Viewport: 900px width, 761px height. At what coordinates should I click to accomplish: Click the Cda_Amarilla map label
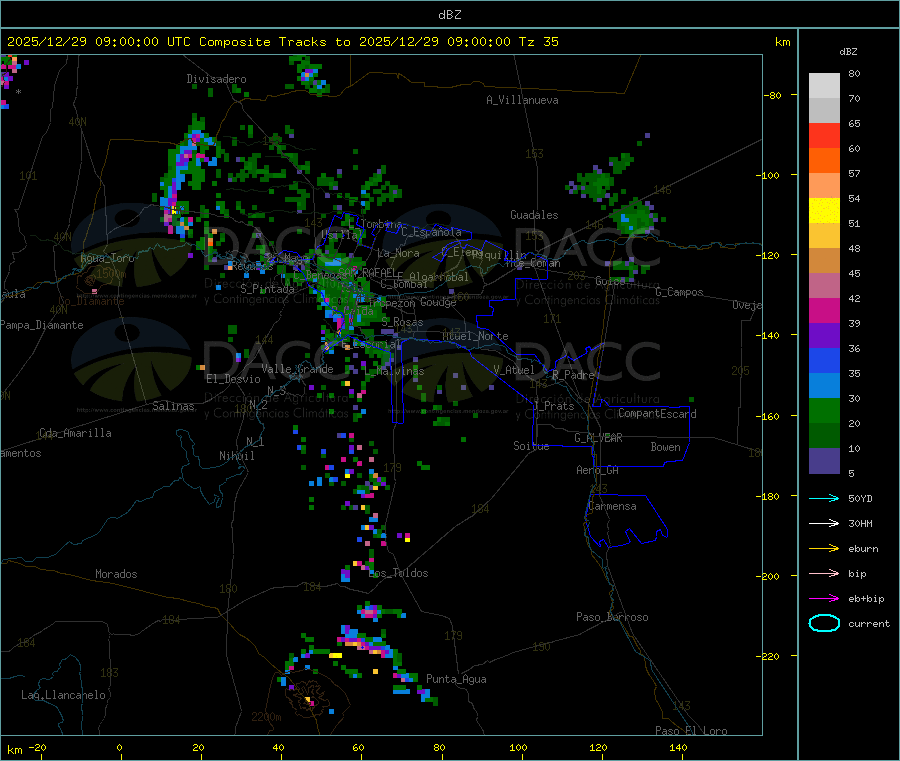pyautogui.click(x=76, y=433)
